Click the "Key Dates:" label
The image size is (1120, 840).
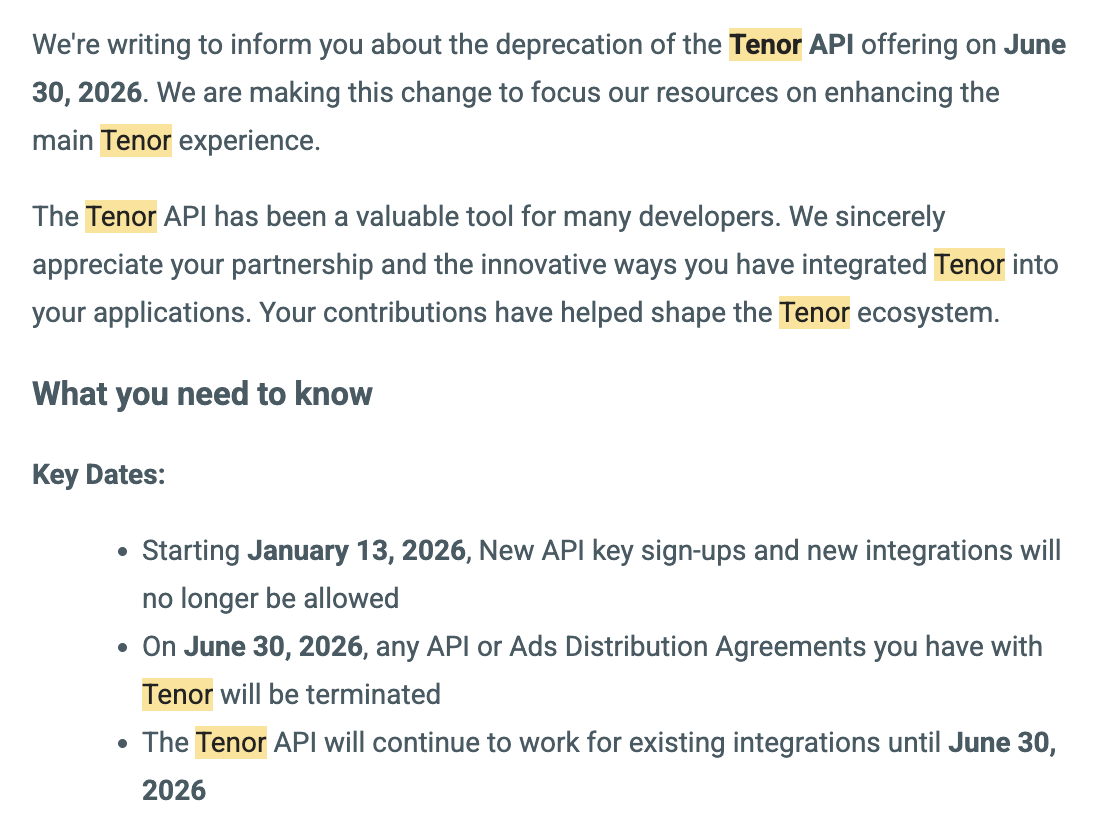pyautogui.click(x=99, y=474)
